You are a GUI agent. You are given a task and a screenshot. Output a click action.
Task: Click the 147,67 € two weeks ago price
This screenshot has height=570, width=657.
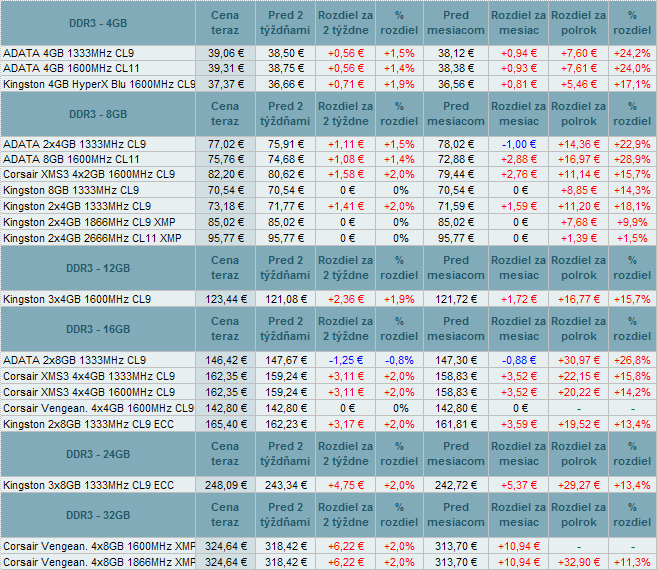(x=285, y=360)
